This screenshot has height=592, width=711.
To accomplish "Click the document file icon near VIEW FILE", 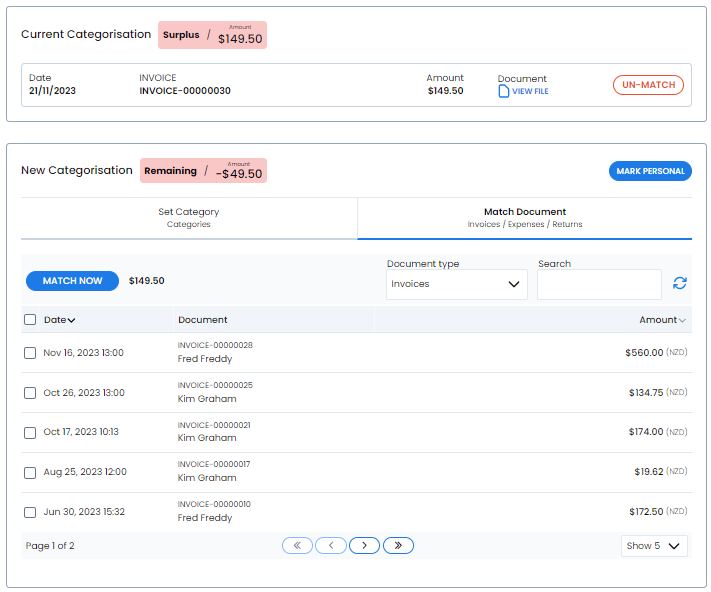I will (503, 91).
